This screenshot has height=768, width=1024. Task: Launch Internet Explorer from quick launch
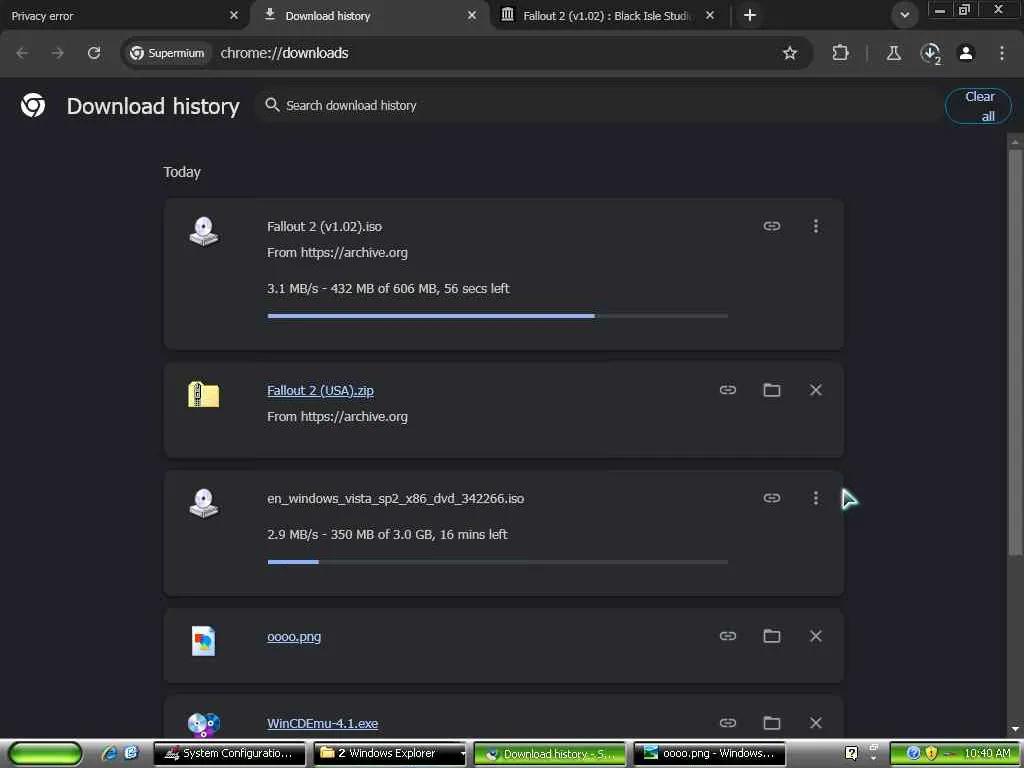point(110,753)
